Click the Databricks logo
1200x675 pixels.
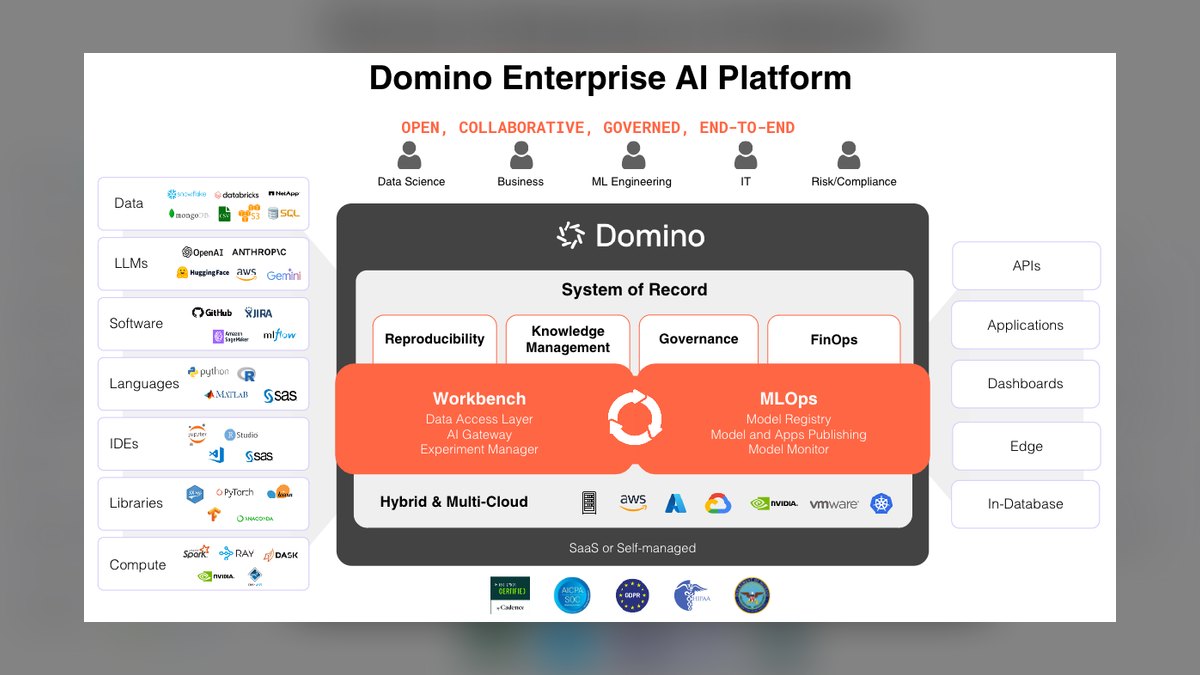pos(237,195)
